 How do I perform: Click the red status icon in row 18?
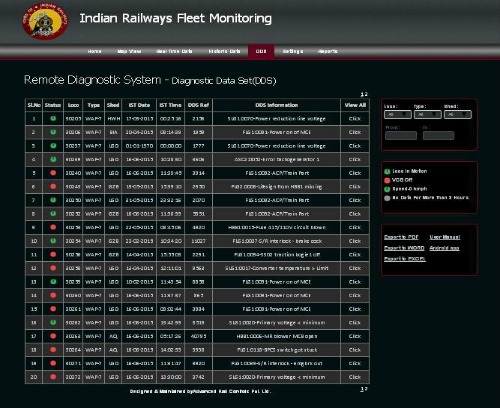[53, 350]
